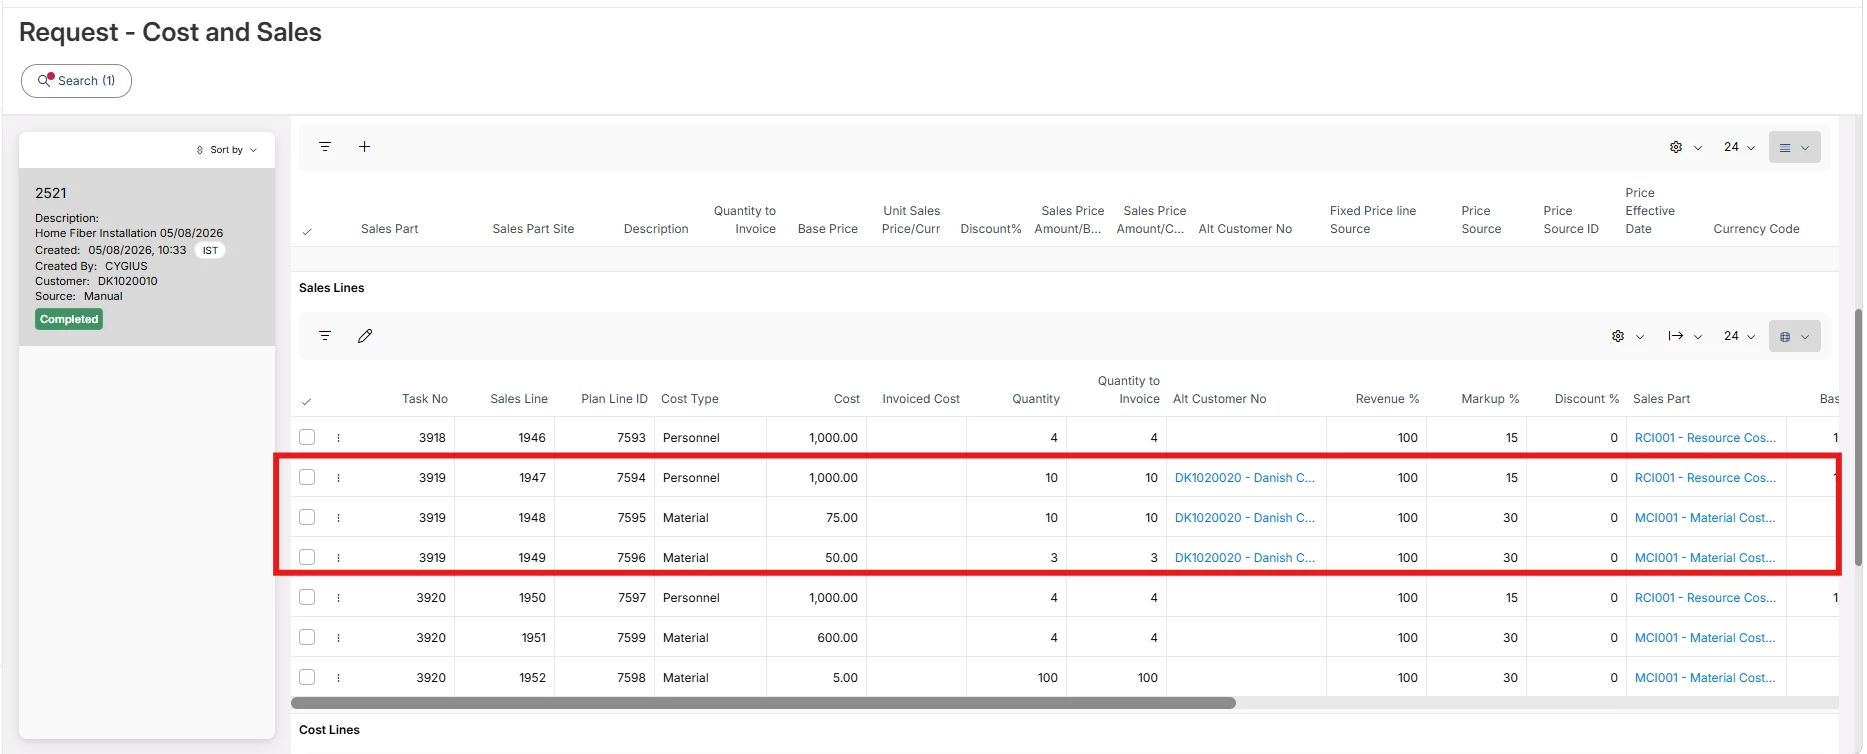Open the row actions menu for sales line 1947
Viewport: 1867px width, 754px height.
pos(339,478)
